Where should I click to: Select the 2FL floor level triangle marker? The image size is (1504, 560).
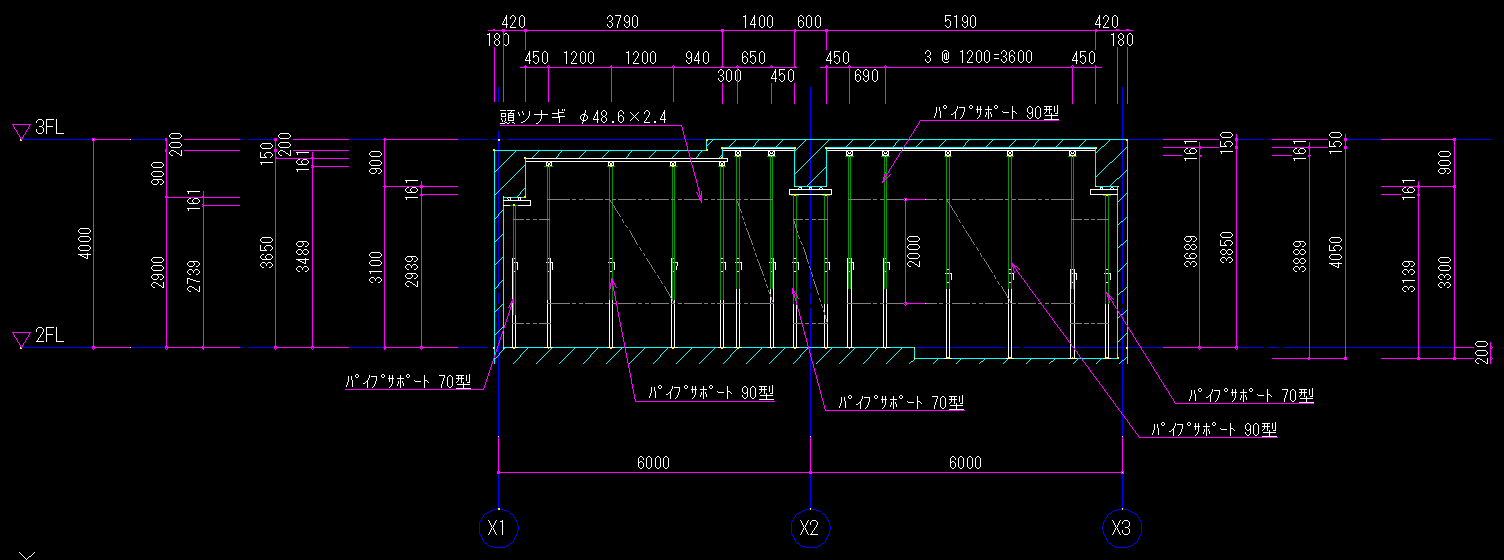click(20, 340)
